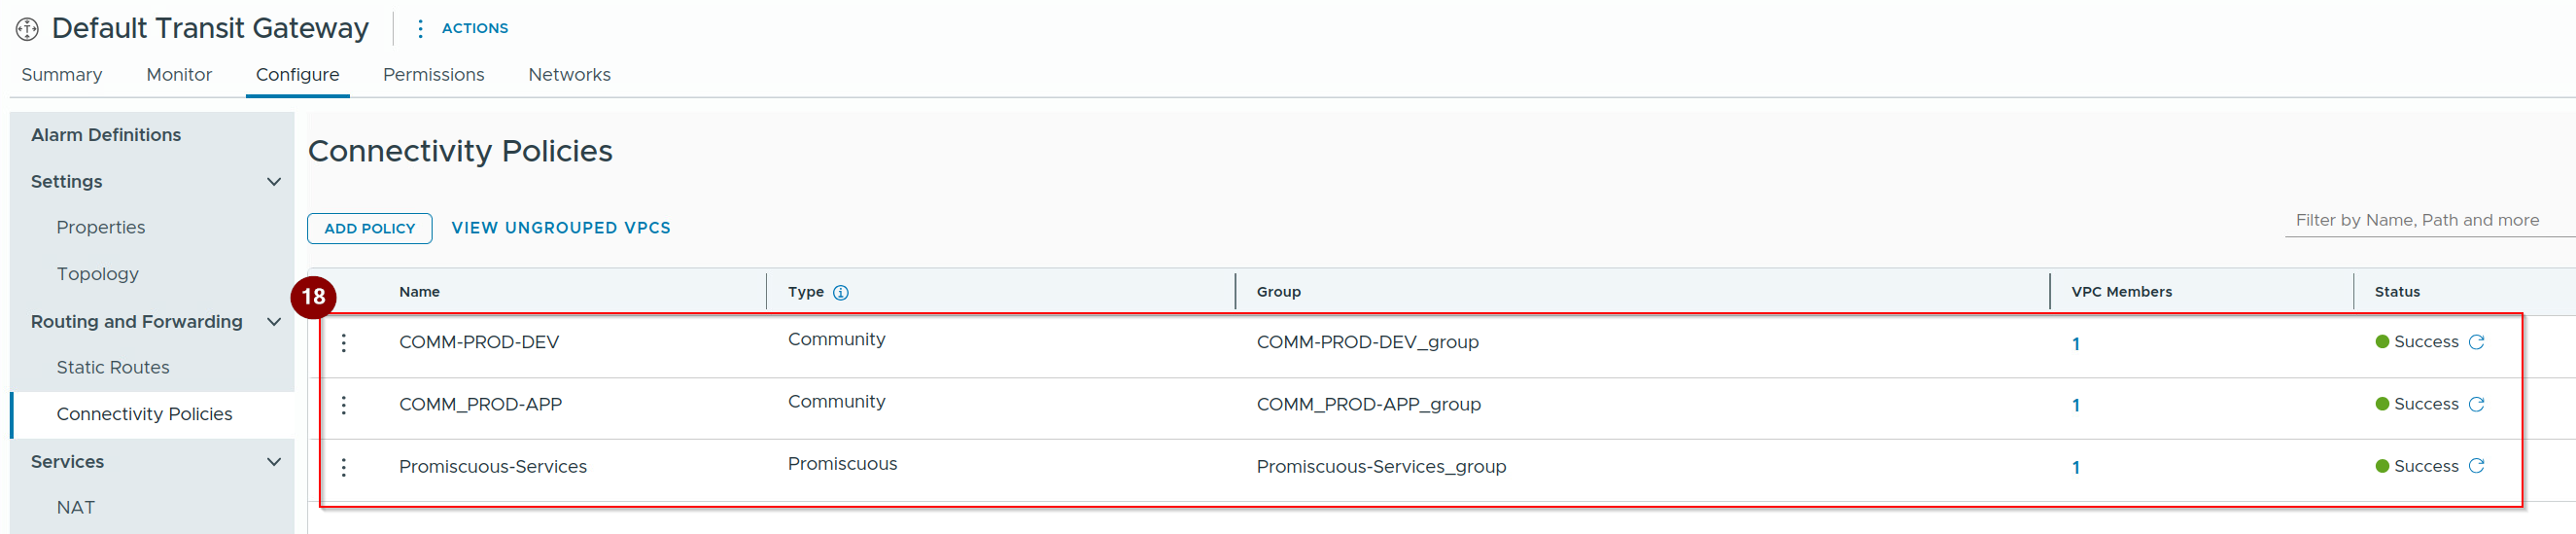Open VPC Members count for Promiscuous-Services

(2076, 467)
